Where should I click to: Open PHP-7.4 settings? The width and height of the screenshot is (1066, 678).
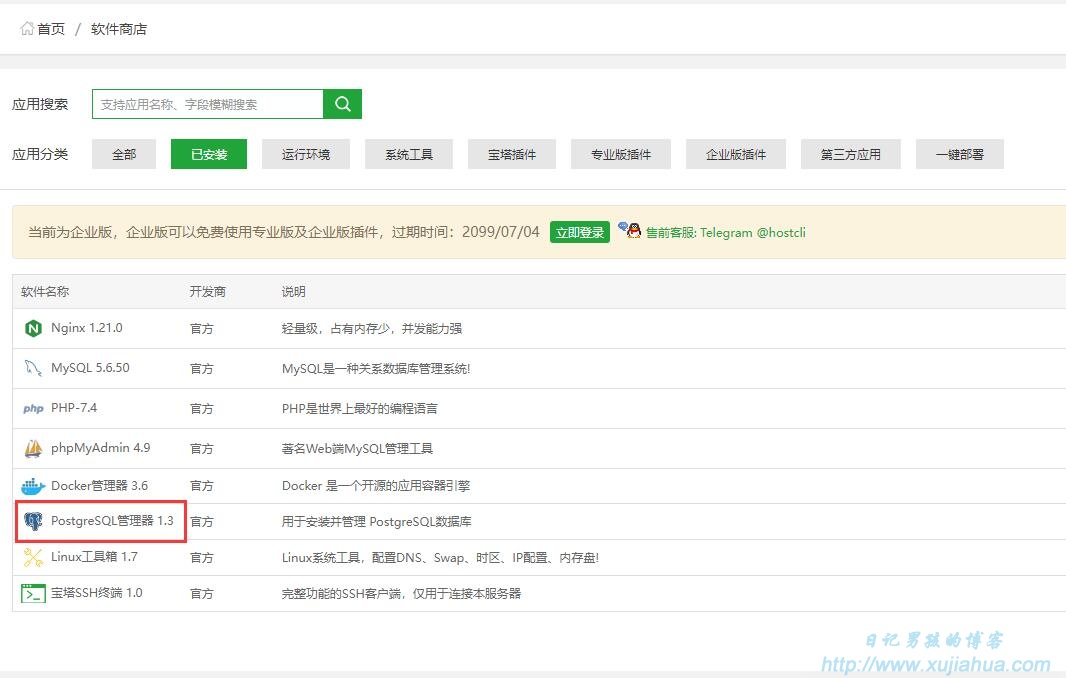(74, 408)
